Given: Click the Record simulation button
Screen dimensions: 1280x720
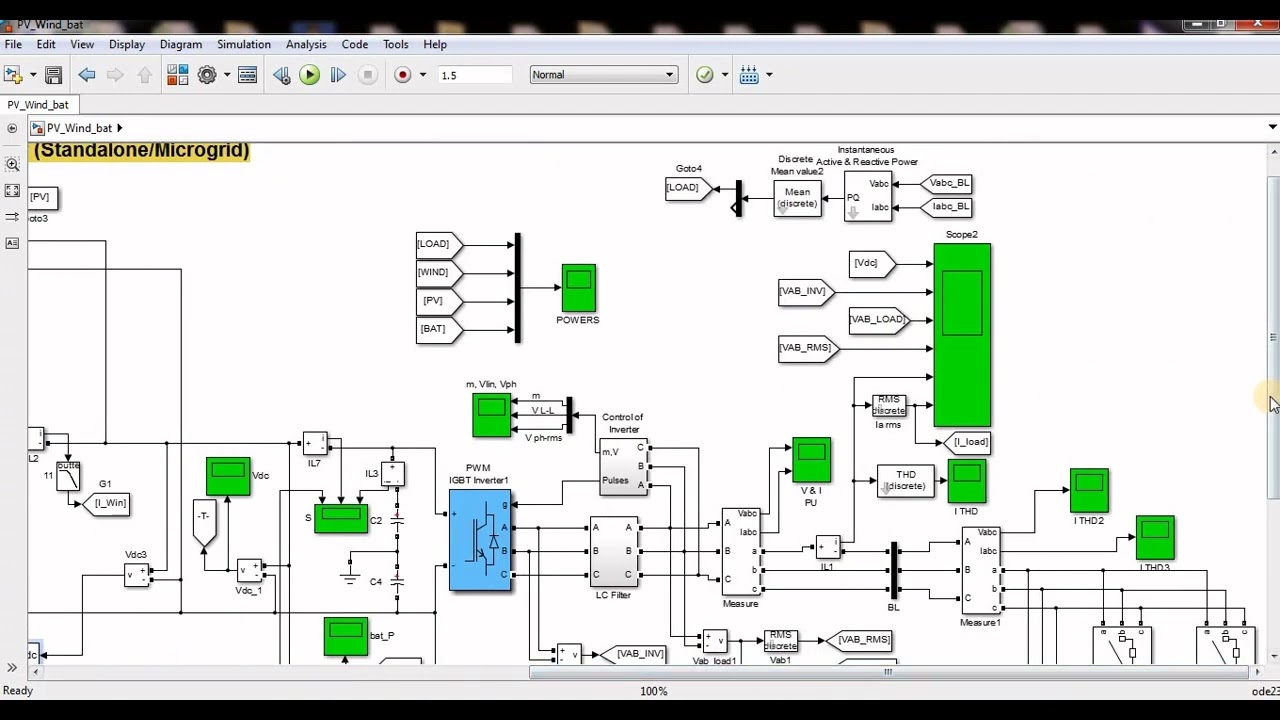Looking at the screenshot, I should (403, 75).
